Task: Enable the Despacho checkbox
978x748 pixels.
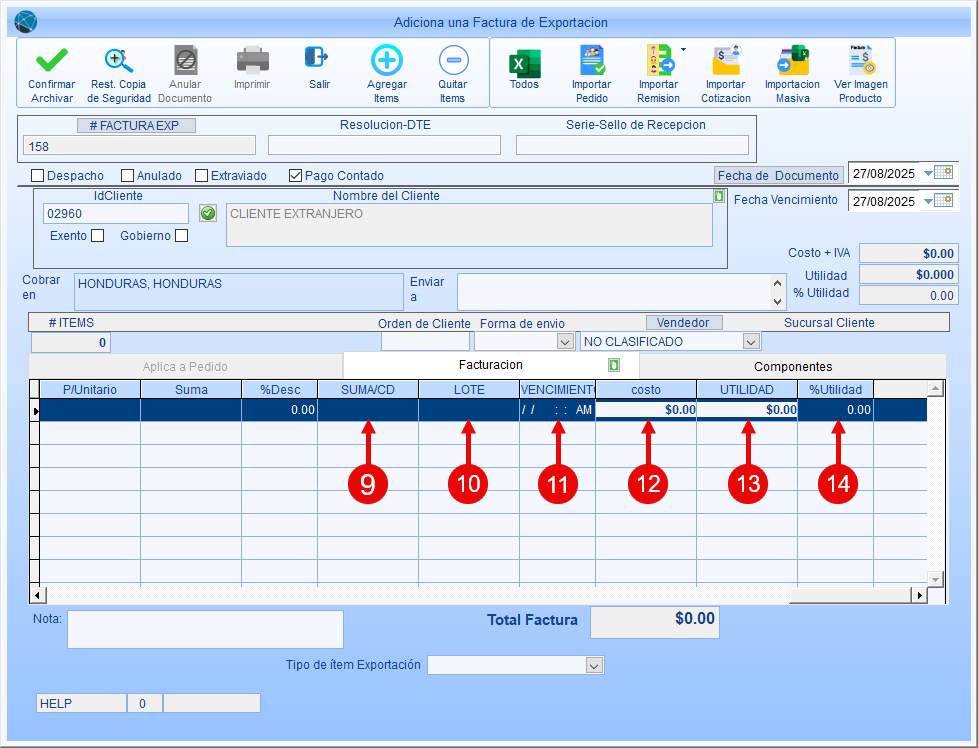Action: [x=38, y=176]
